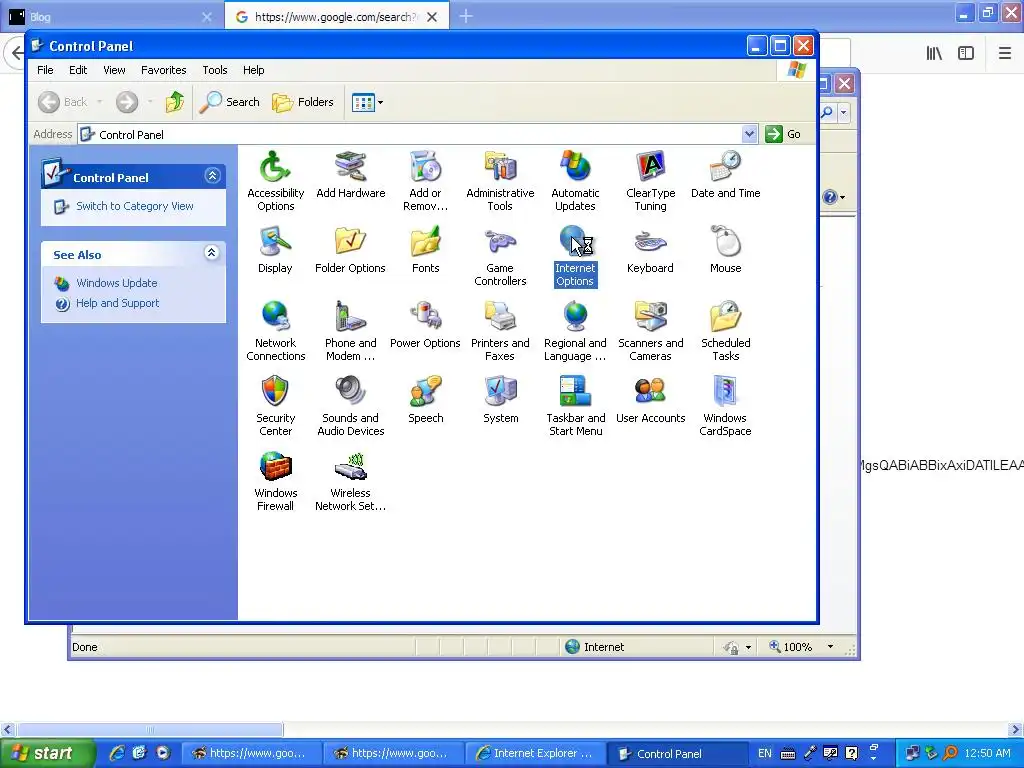Open the Views dropdown button
Screen dimensions: 1024x768
(x=367, y=102)
